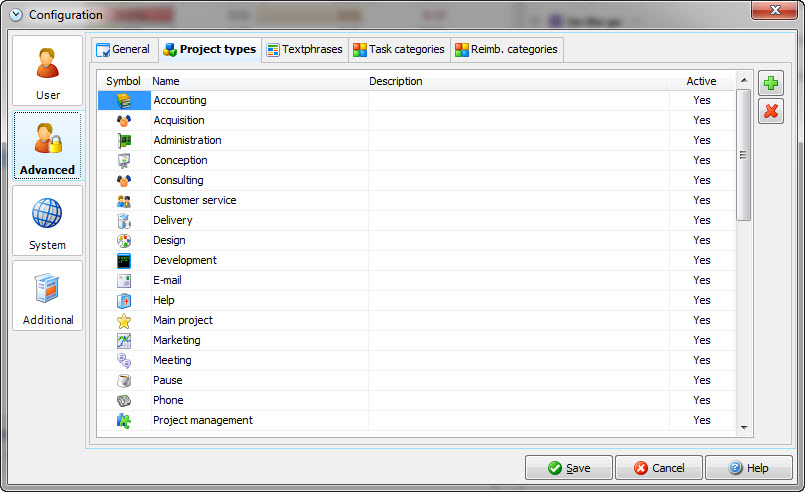Image resolution: width=805 pixels, height=492 pixels.
Task: Select the Advanced section icon
Action: click(48, 146)
